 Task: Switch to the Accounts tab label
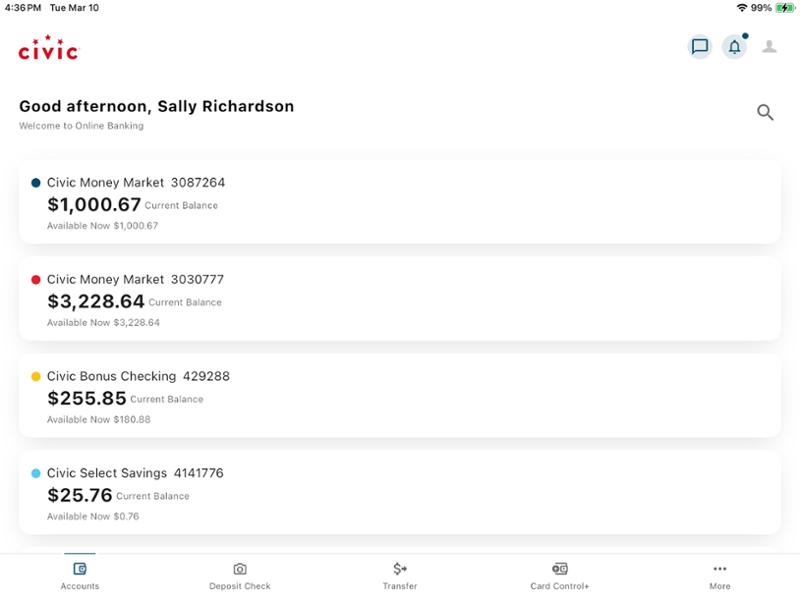(x=80, y=586)
